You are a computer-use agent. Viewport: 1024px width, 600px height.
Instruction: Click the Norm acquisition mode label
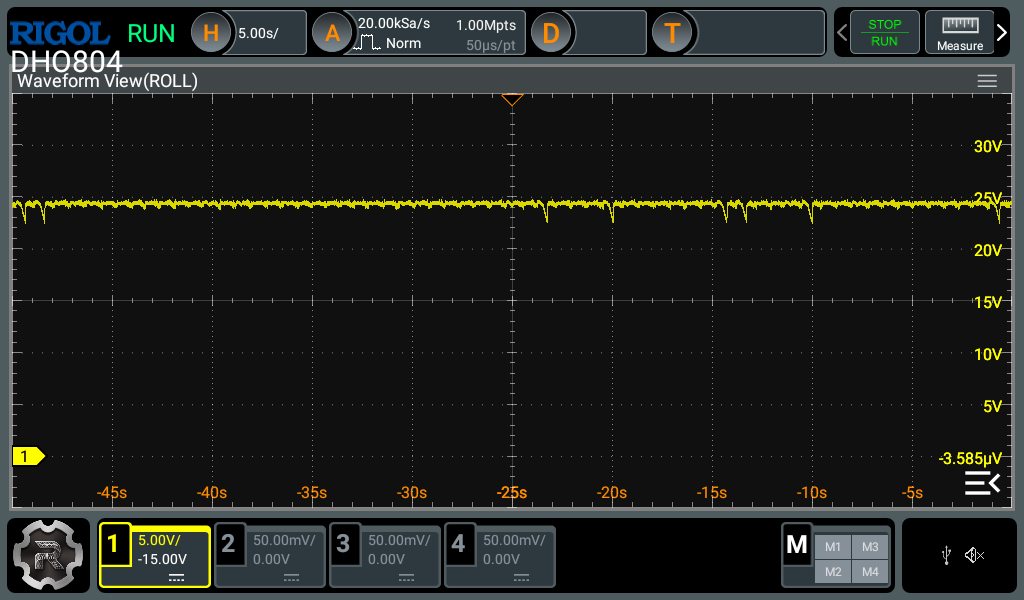click(x=403, y=44)
